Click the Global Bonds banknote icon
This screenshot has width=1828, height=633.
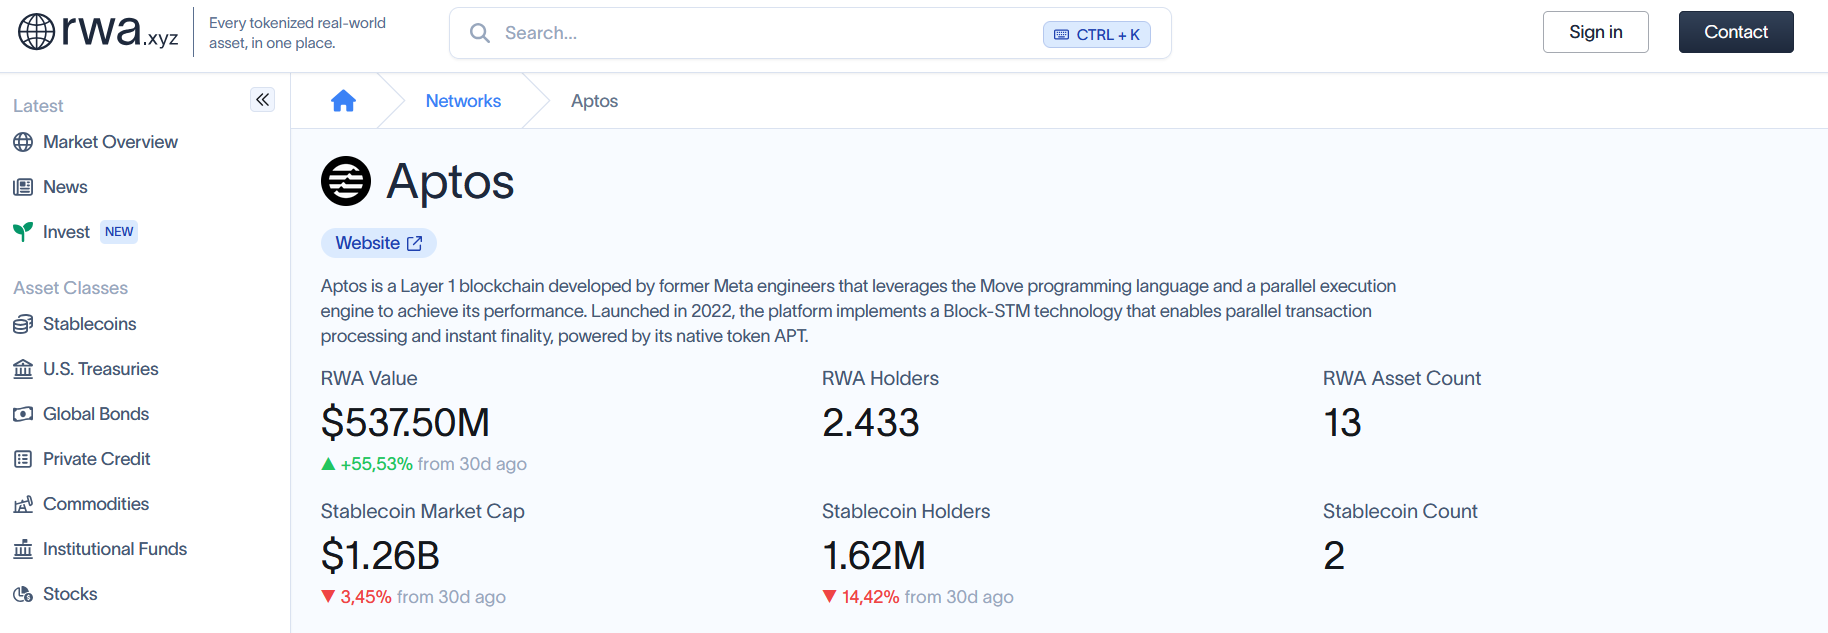click(23, 414)
